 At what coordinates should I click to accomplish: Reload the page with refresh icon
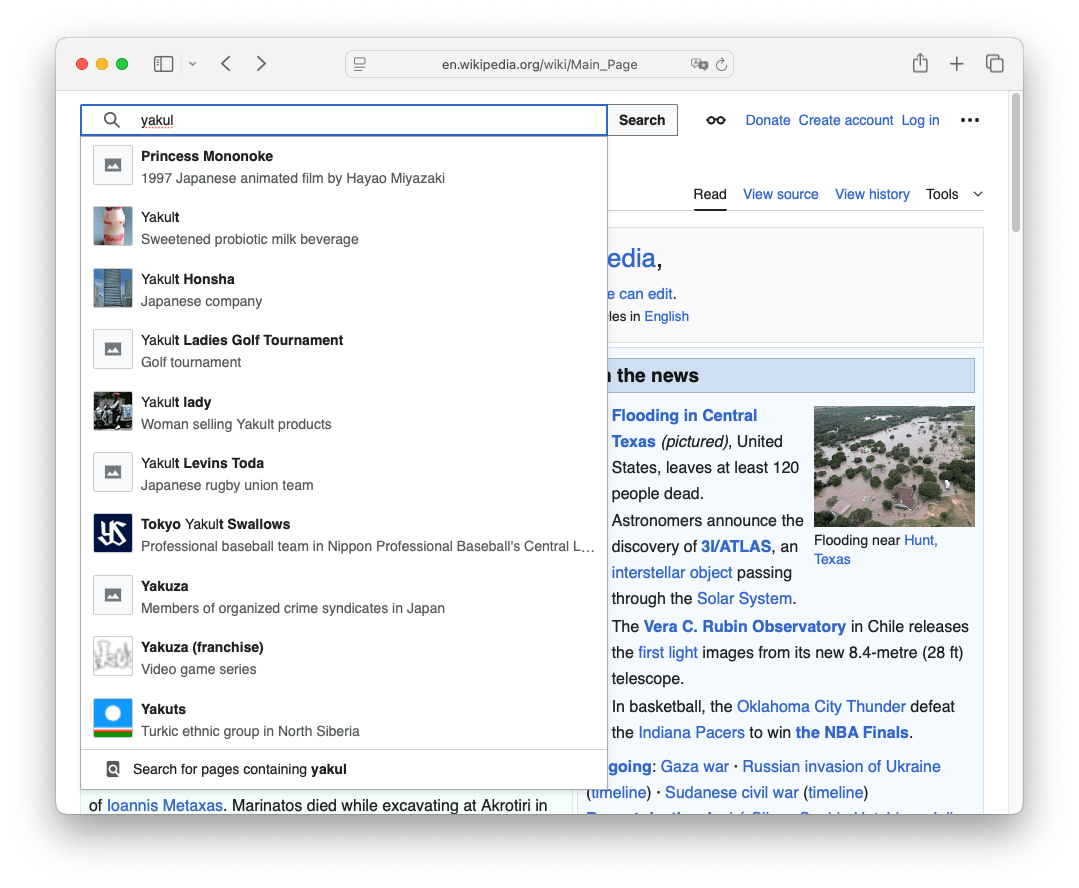click(721, 64)
